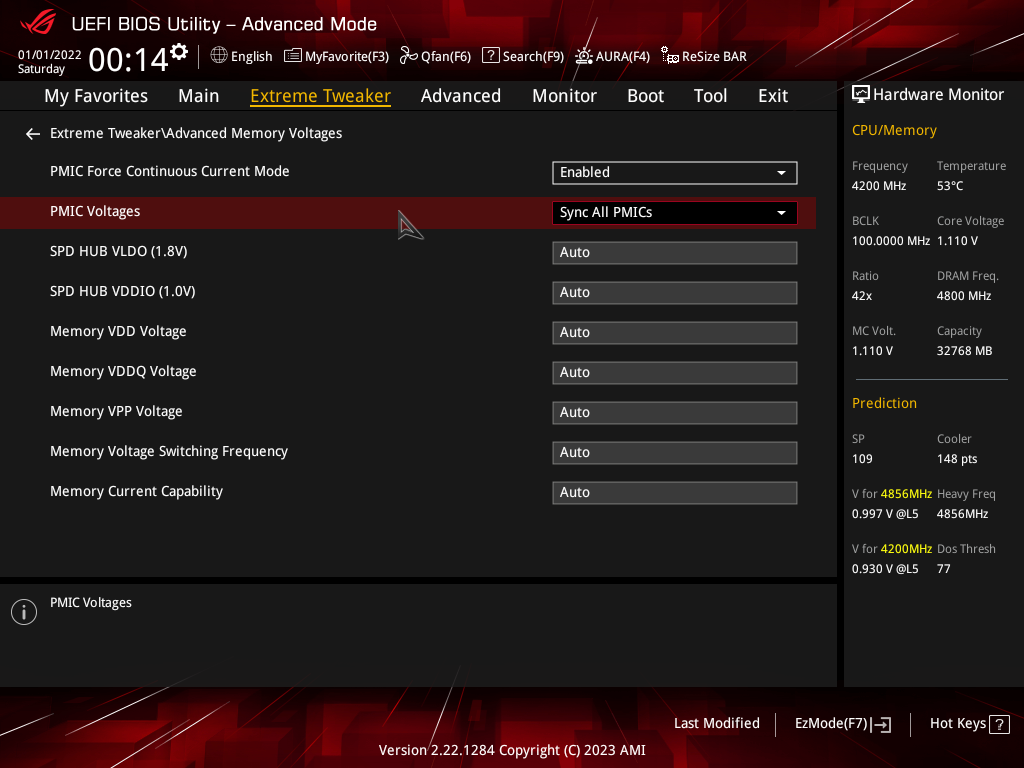Image resolution: width=1024 pixels, height=768 pixels.
Task: Select Memory Voltage Switching Frequency label
Action: [x=169, y=451]
